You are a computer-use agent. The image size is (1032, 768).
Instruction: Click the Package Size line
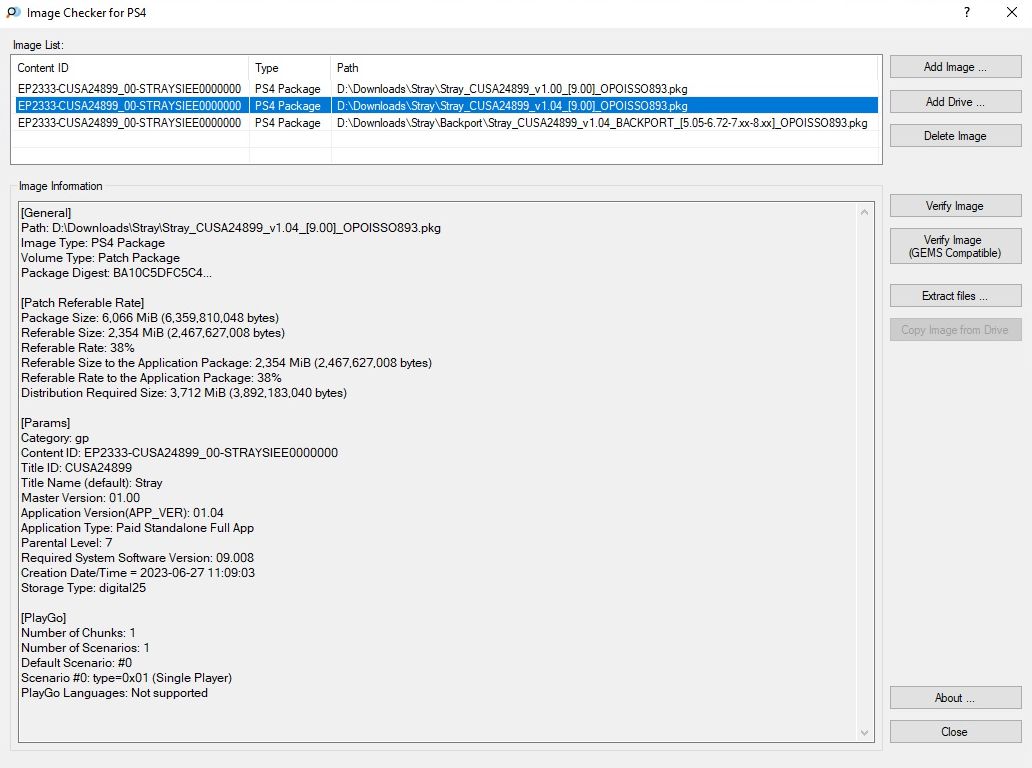coord(150,318)
